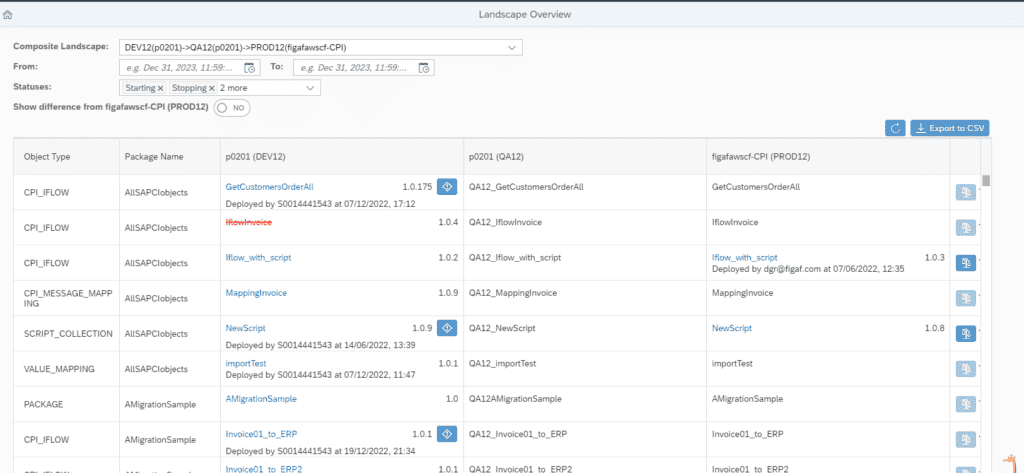The width and height of the screenshot is (1024, 473).
Task: Select QA12AMigrationSample cell text
Action: click(515, 399)
